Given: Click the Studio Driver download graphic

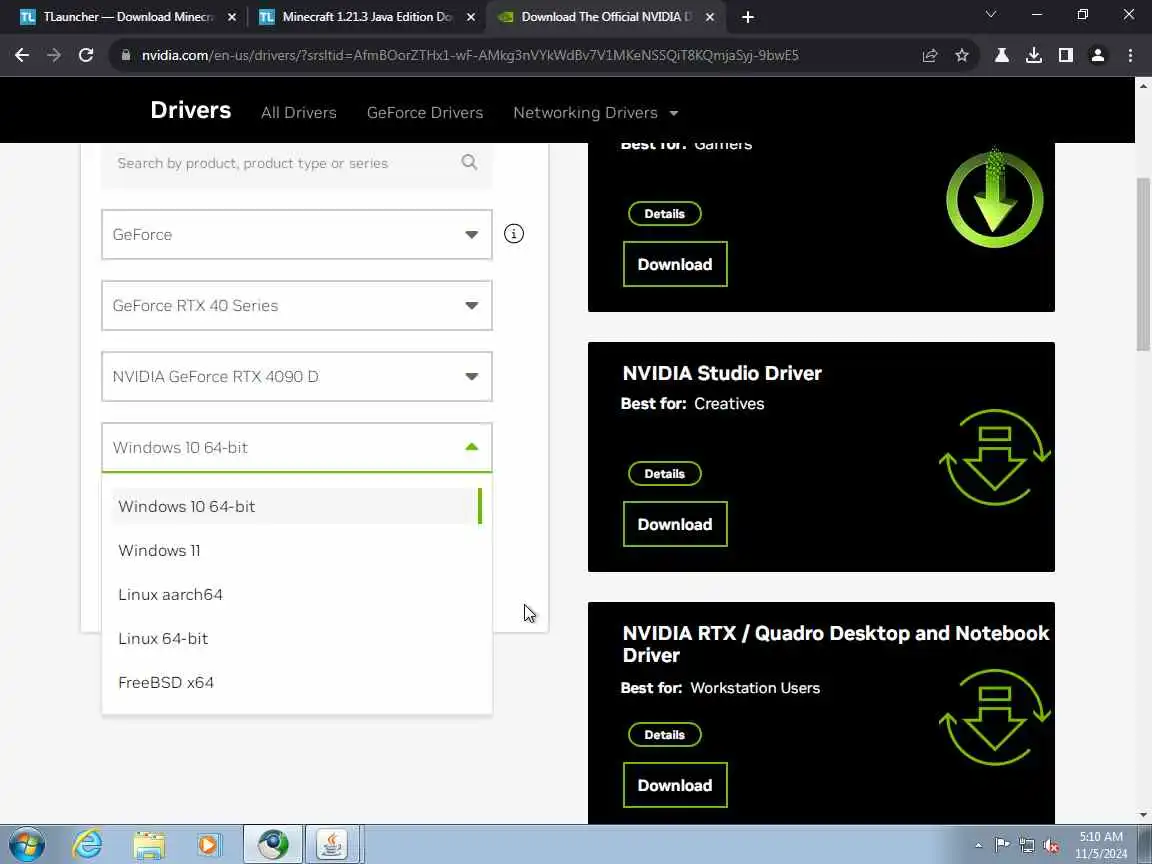Looking at the screenshot, I should (x=995, y=458).
